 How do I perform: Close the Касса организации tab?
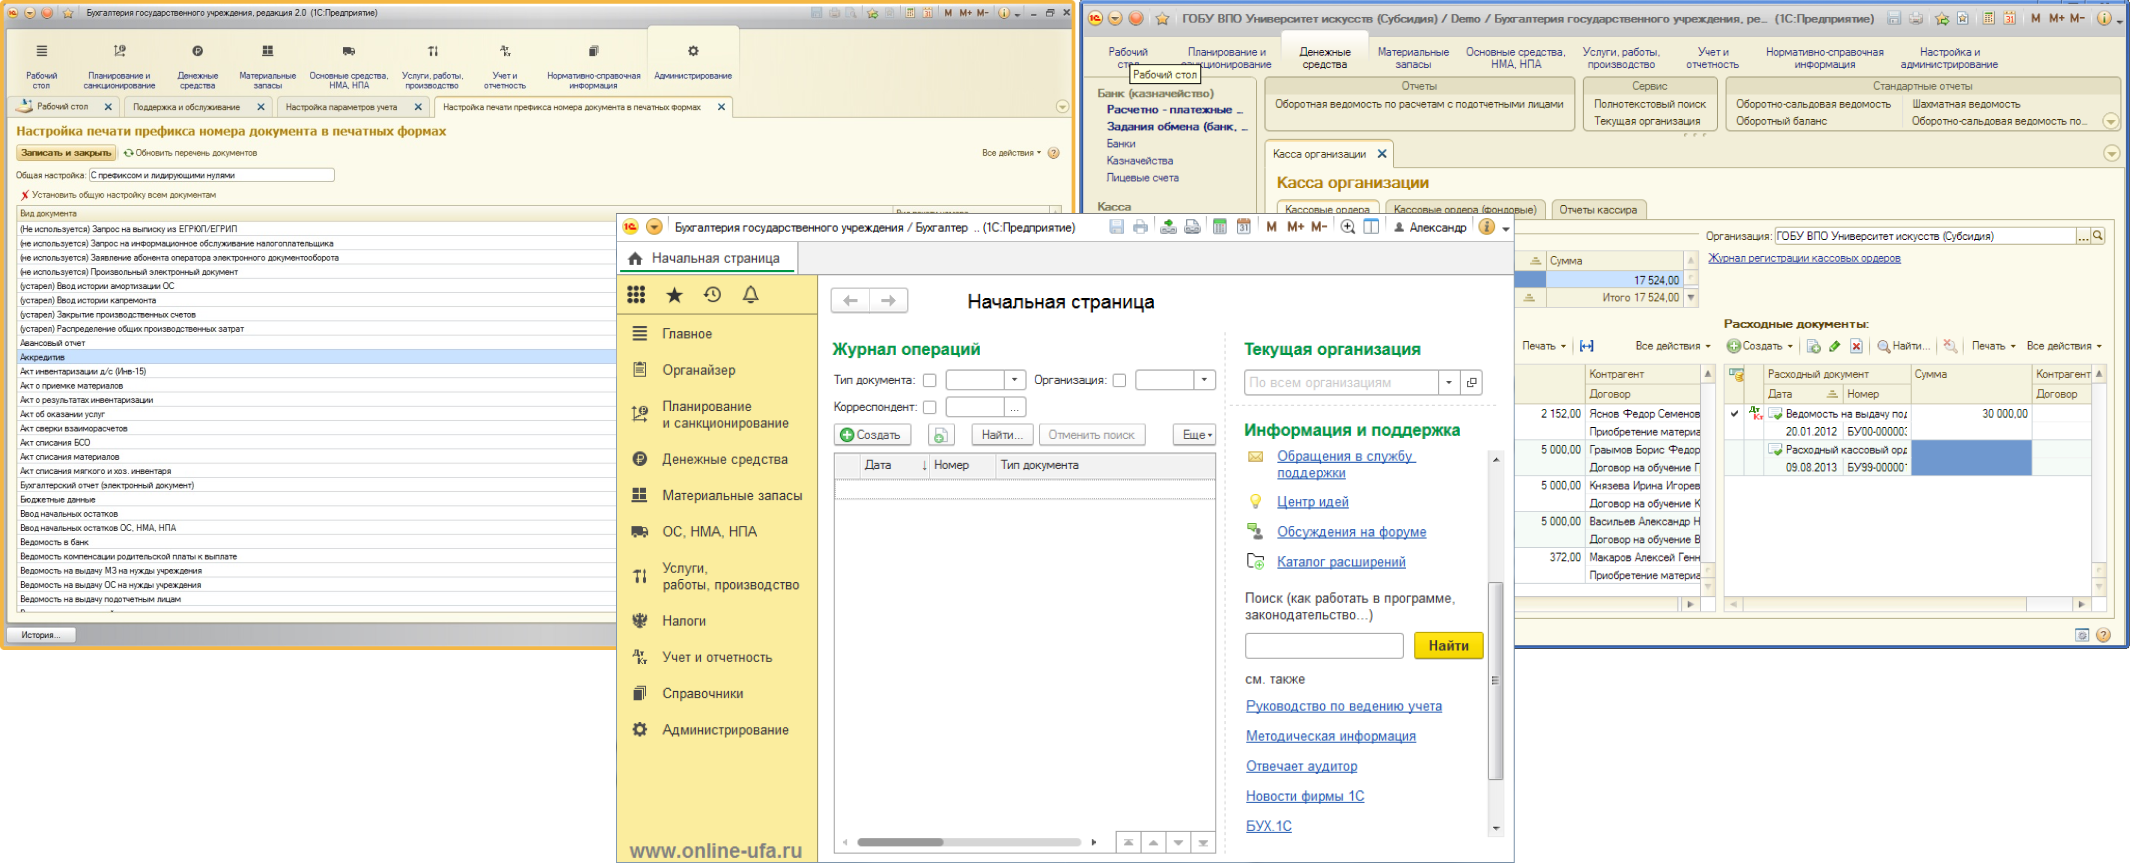(1382, 154)
